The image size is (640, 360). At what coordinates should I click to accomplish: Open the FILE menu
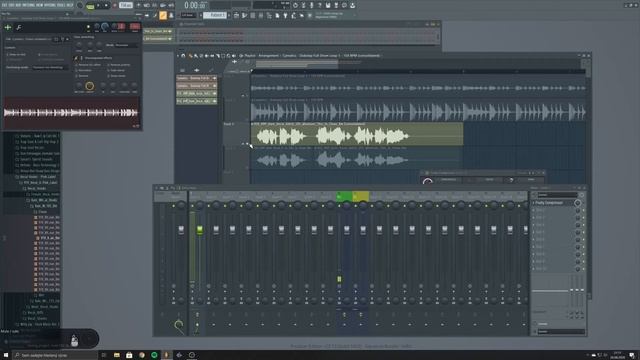[x=4, y=5]
